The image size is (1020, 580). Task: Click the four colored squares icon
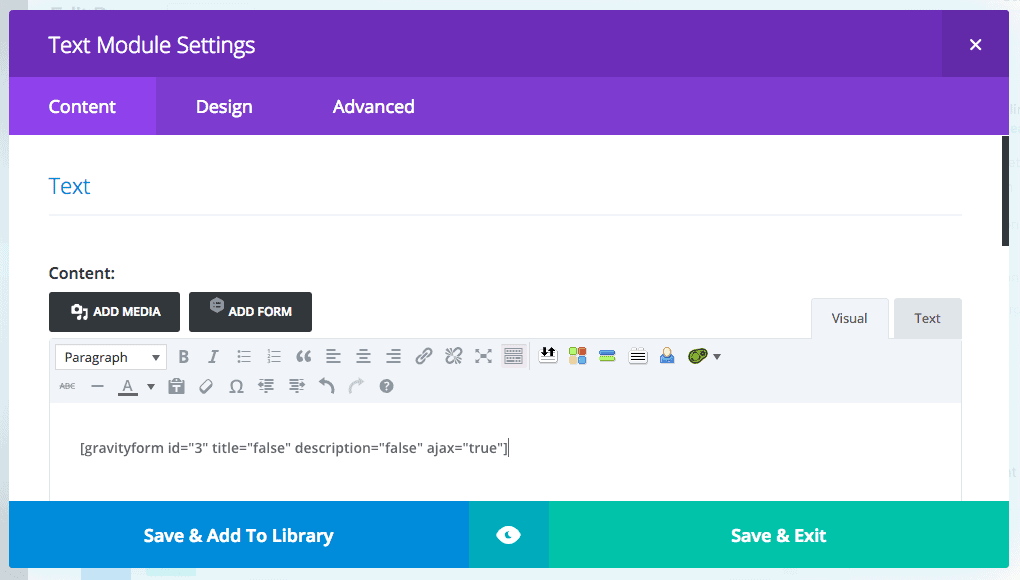tap(578, 356)
